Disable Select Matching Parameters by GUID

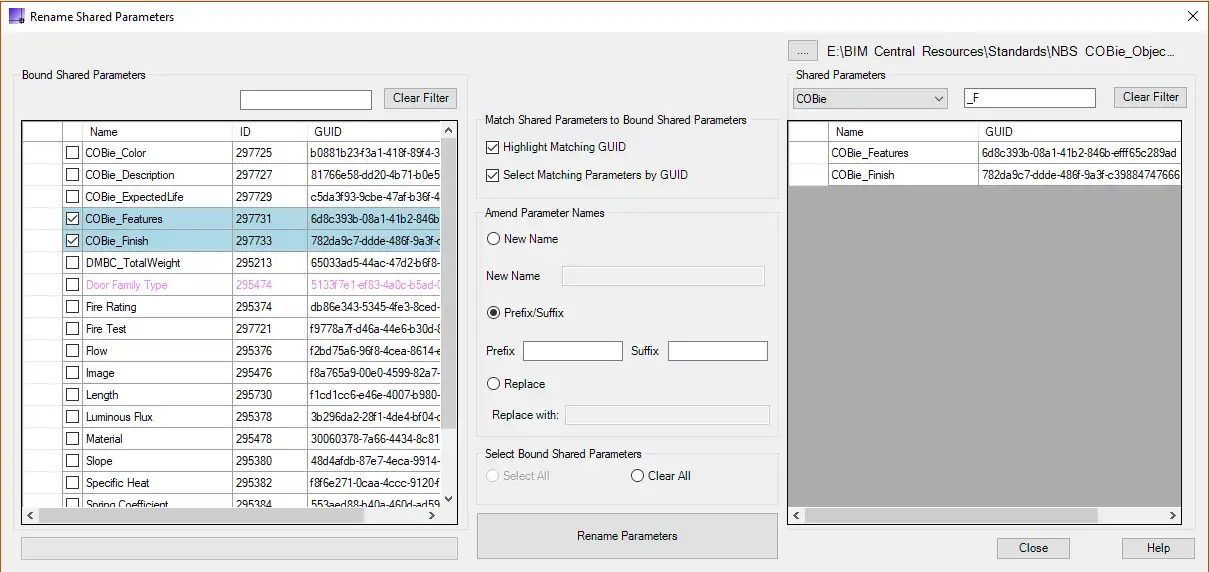pyautogui.click(x=492, y=175)
